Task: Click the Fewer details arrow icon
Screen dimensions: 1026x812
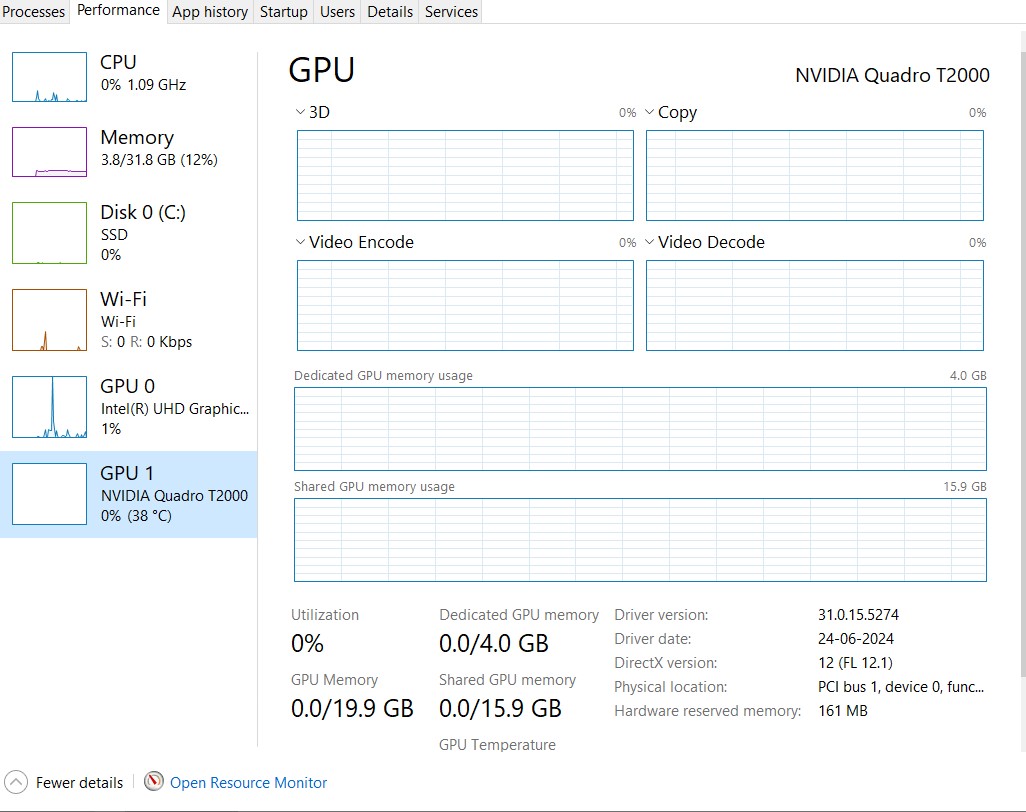Action: (16, 783)
